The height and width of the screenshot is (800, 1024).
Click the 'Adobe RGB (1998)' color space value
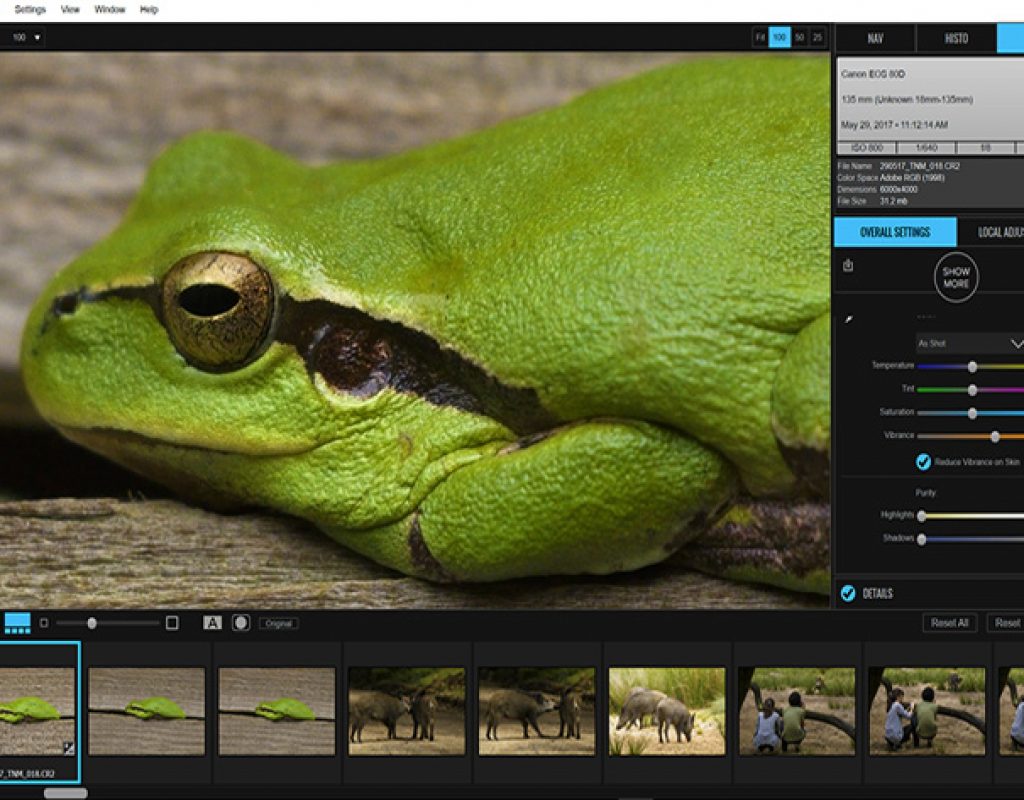tap(912, 178)
